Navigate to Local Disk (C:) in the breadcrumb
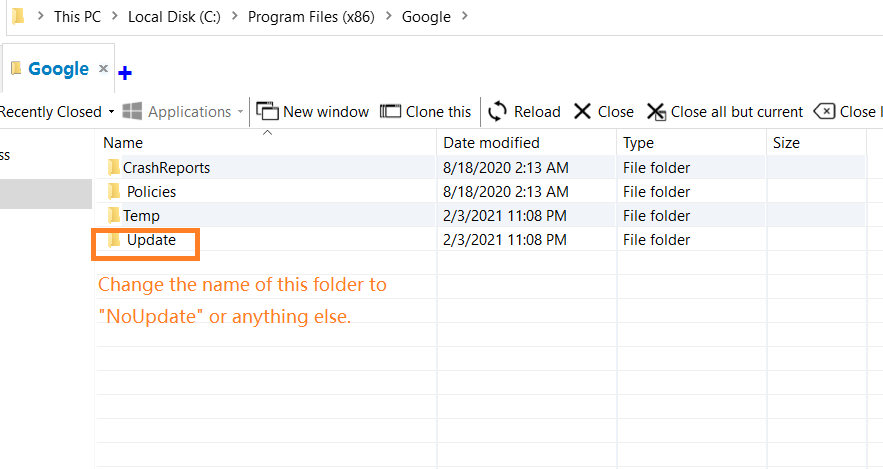 coord(174,16)
